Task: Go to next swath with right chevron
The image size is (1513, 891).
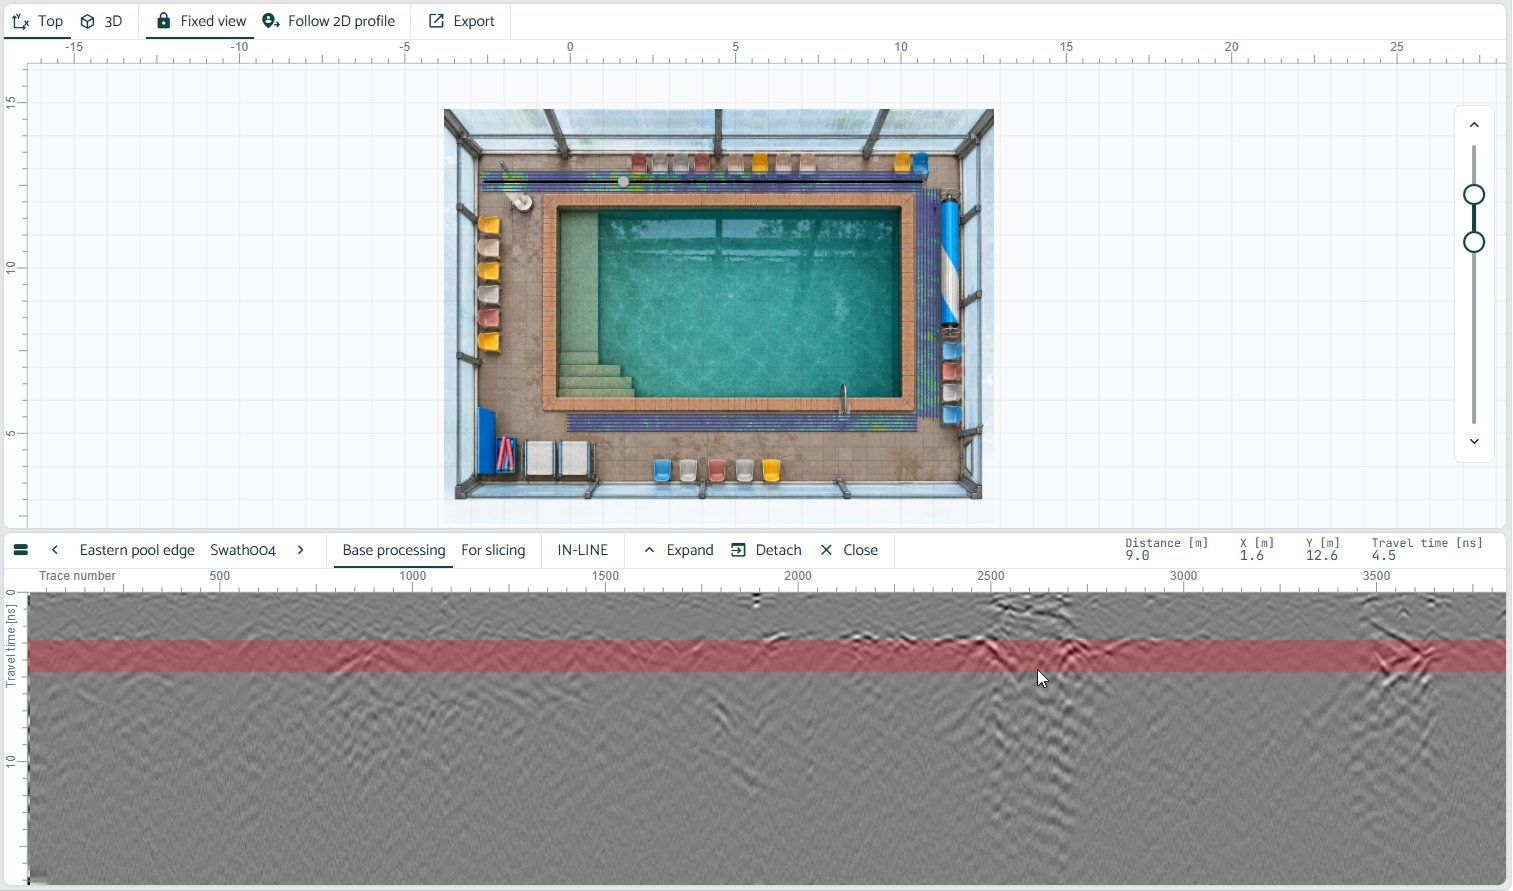Action: [x=300, y=550]
